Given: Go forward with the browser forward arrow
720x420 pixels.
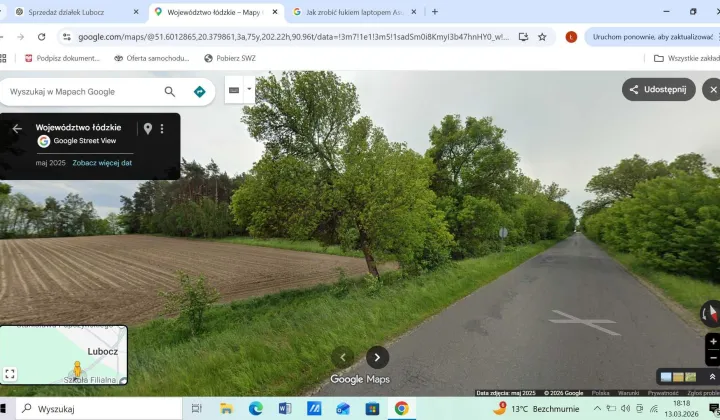Looking at the screenshot, I should (x=21, y=37).
